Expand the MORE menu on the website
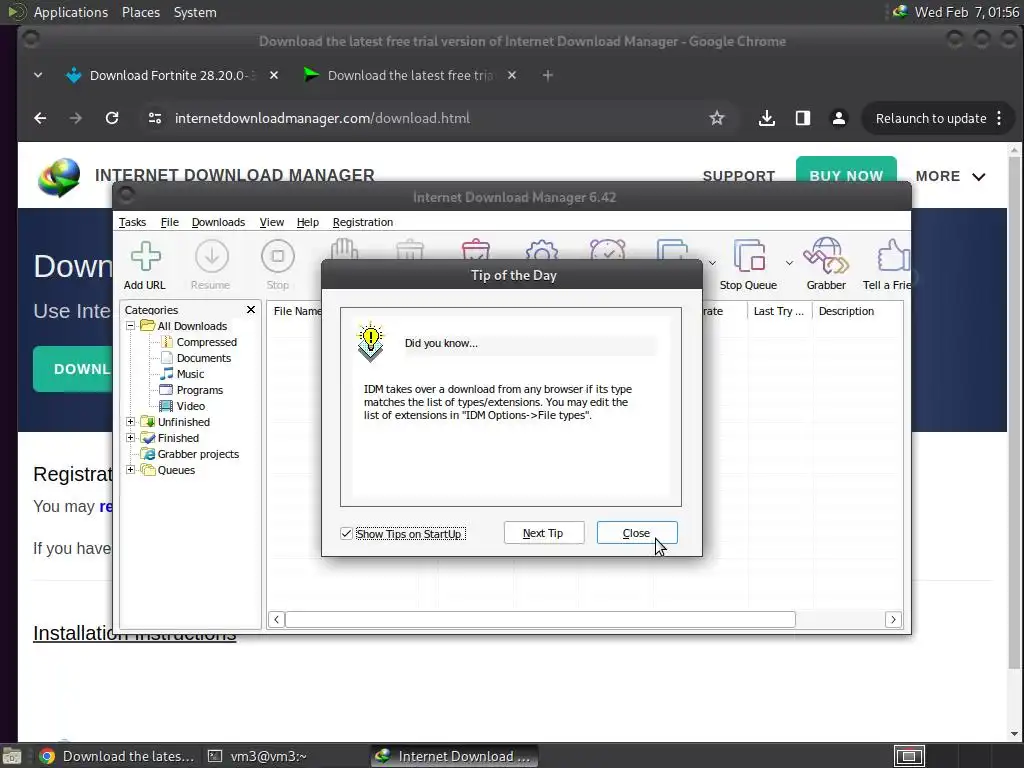Image resolution: width=1024 pixels, height=768 pixels. point(950,176)
